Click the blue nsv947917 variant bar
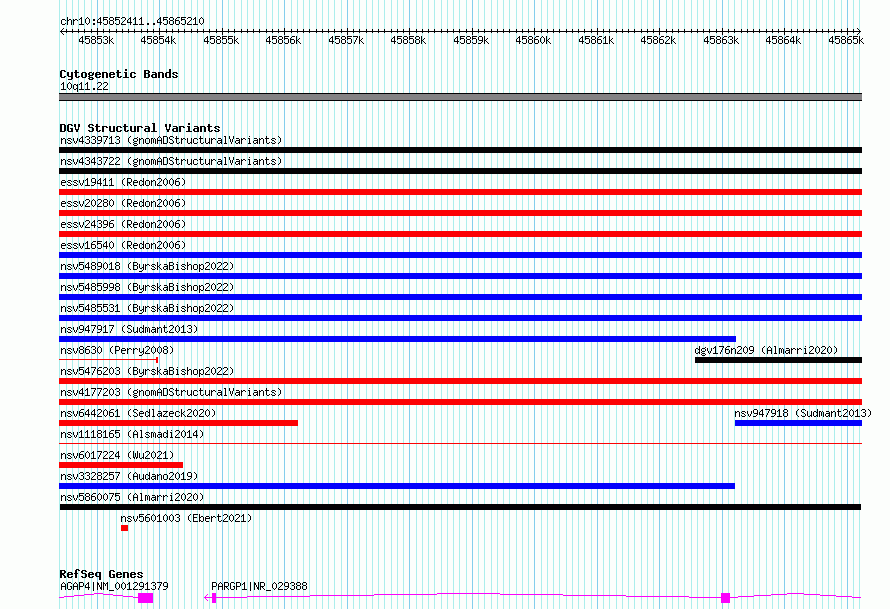The image size is (890, 609). [x=397, y=339]
